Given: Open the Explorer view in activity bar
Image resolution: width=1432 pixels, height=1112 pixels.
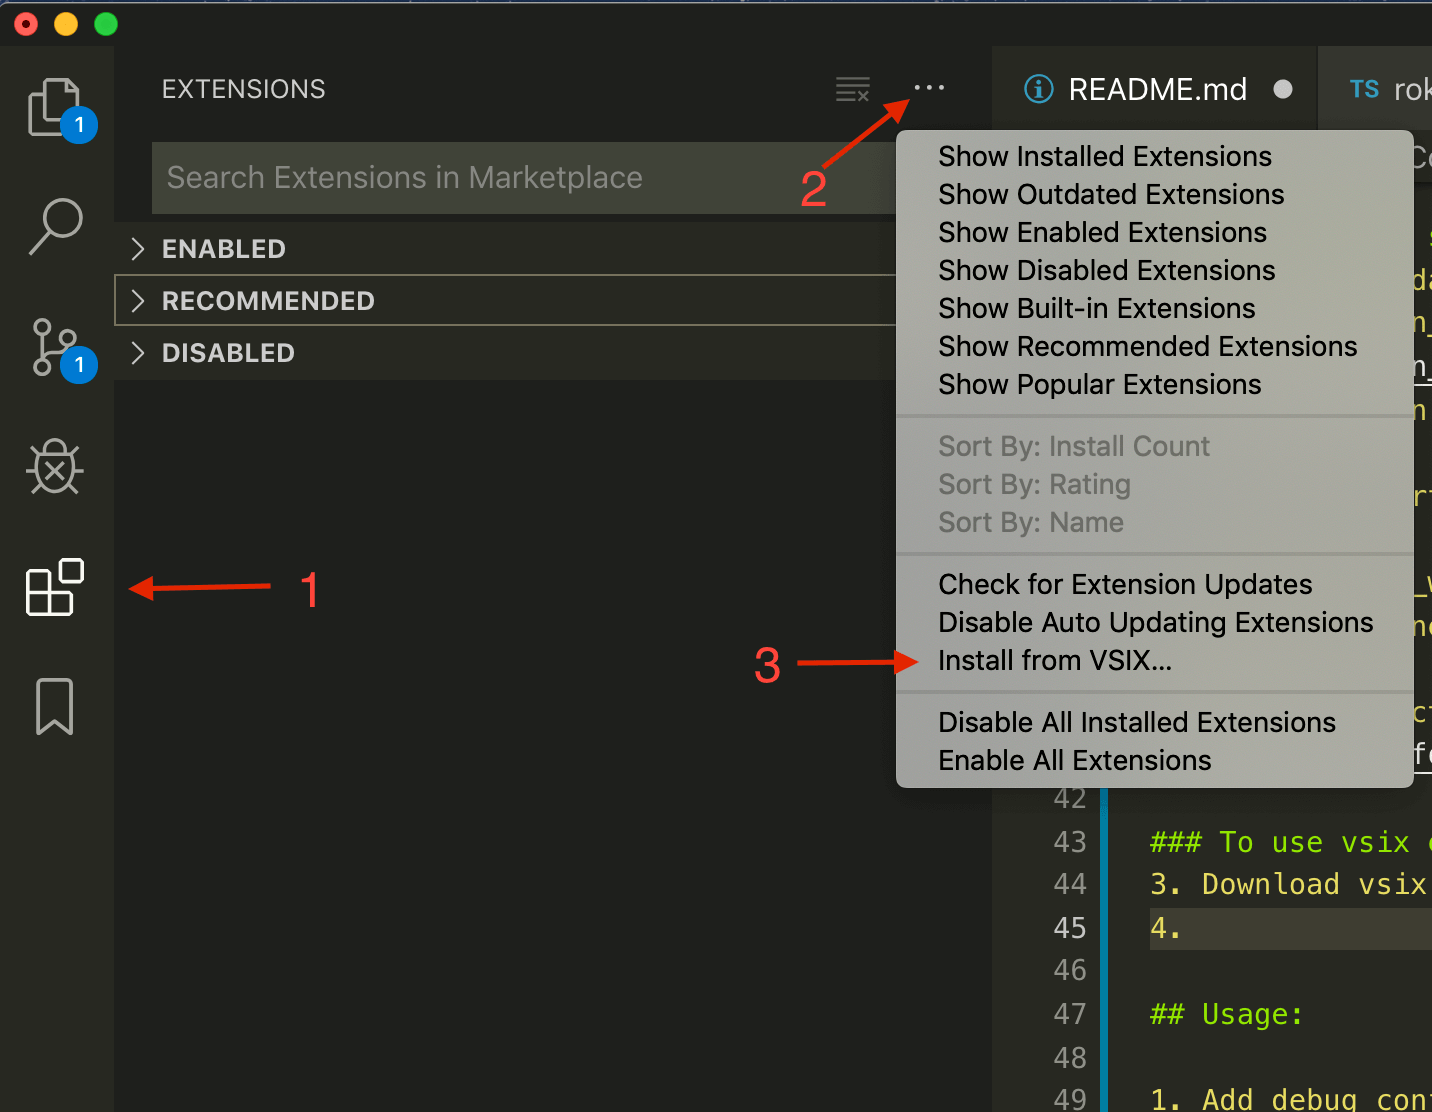Looking at the screenshot, I should pos(55,108).
